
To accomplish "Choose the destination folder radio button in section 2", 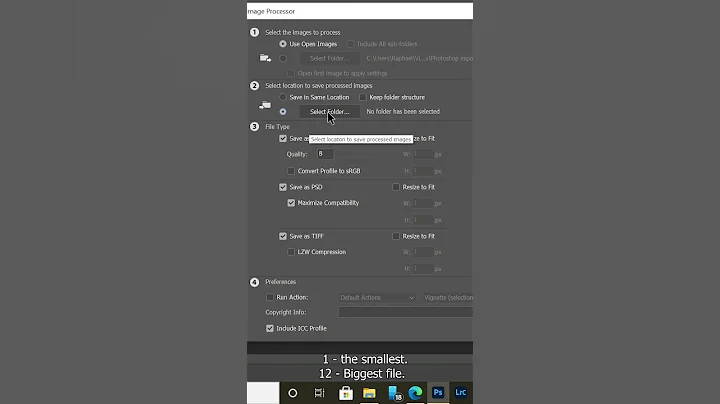I will pyautogui.click(x=283, y=112).
